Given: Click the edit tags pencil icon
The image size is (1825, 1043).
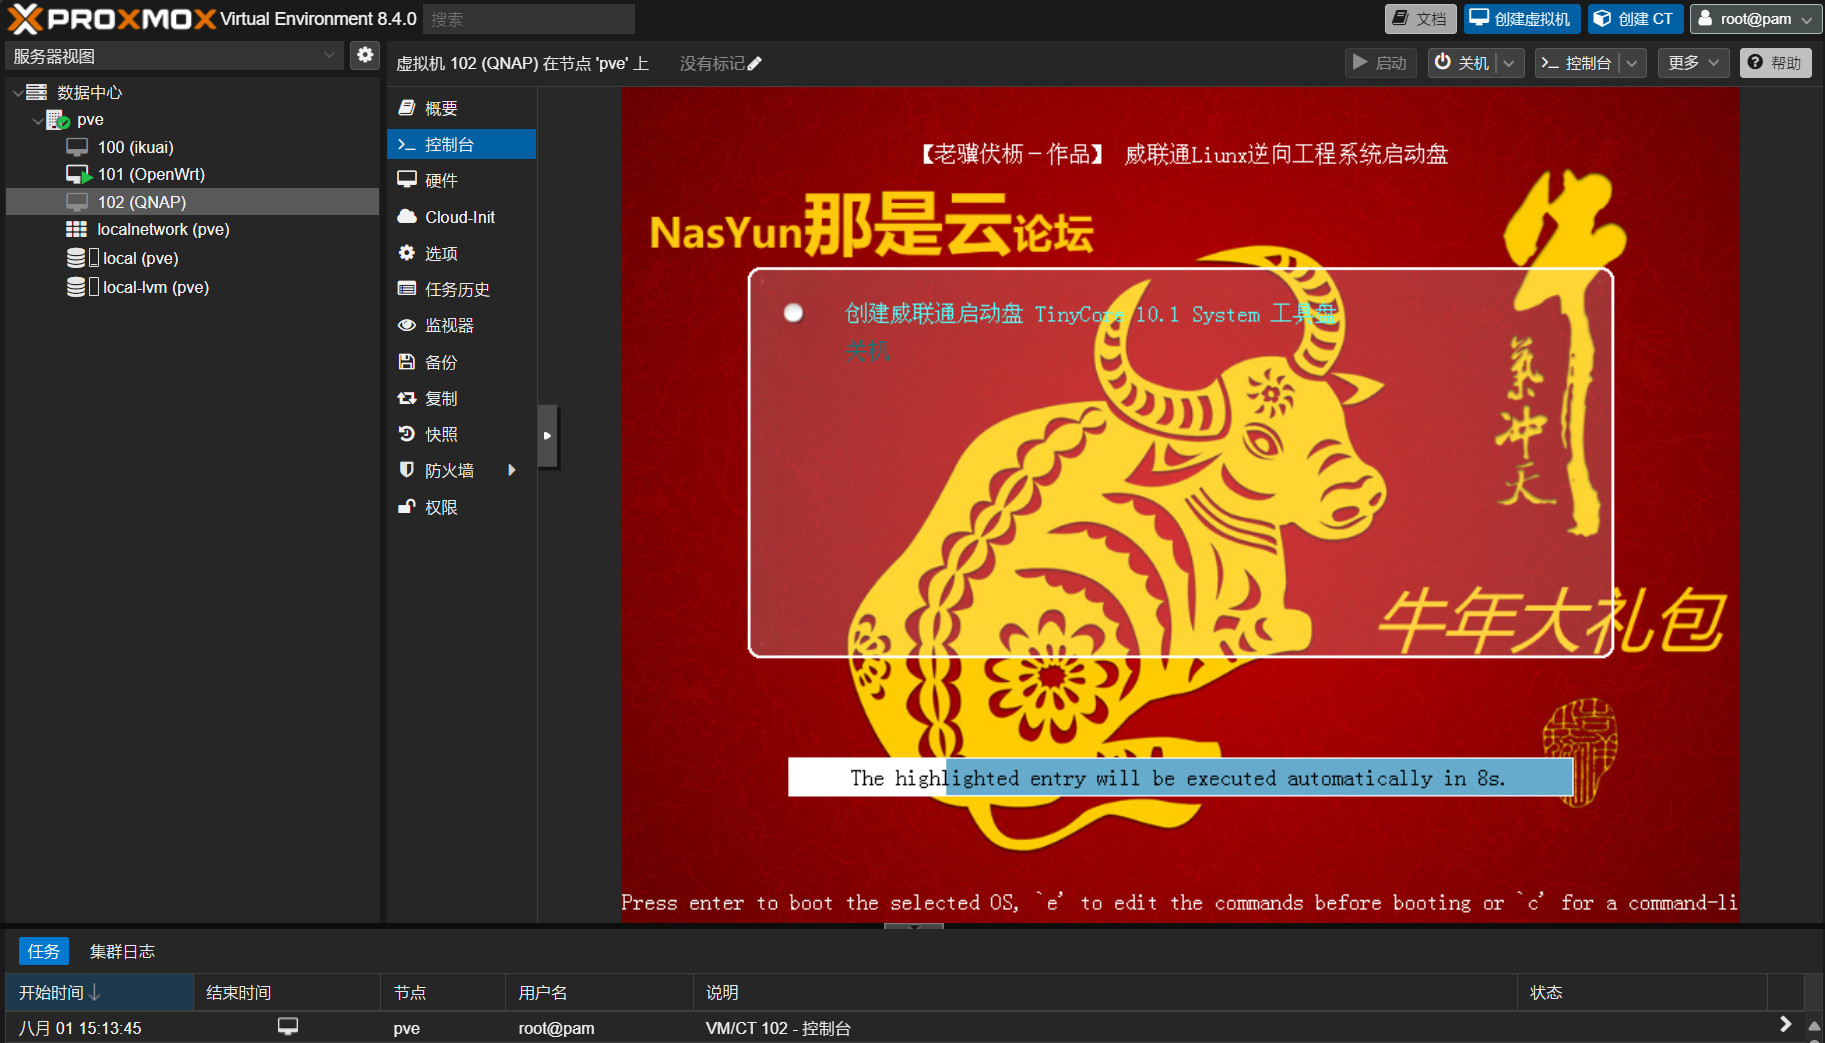Looking at the screenshot, I should [755, 64].
